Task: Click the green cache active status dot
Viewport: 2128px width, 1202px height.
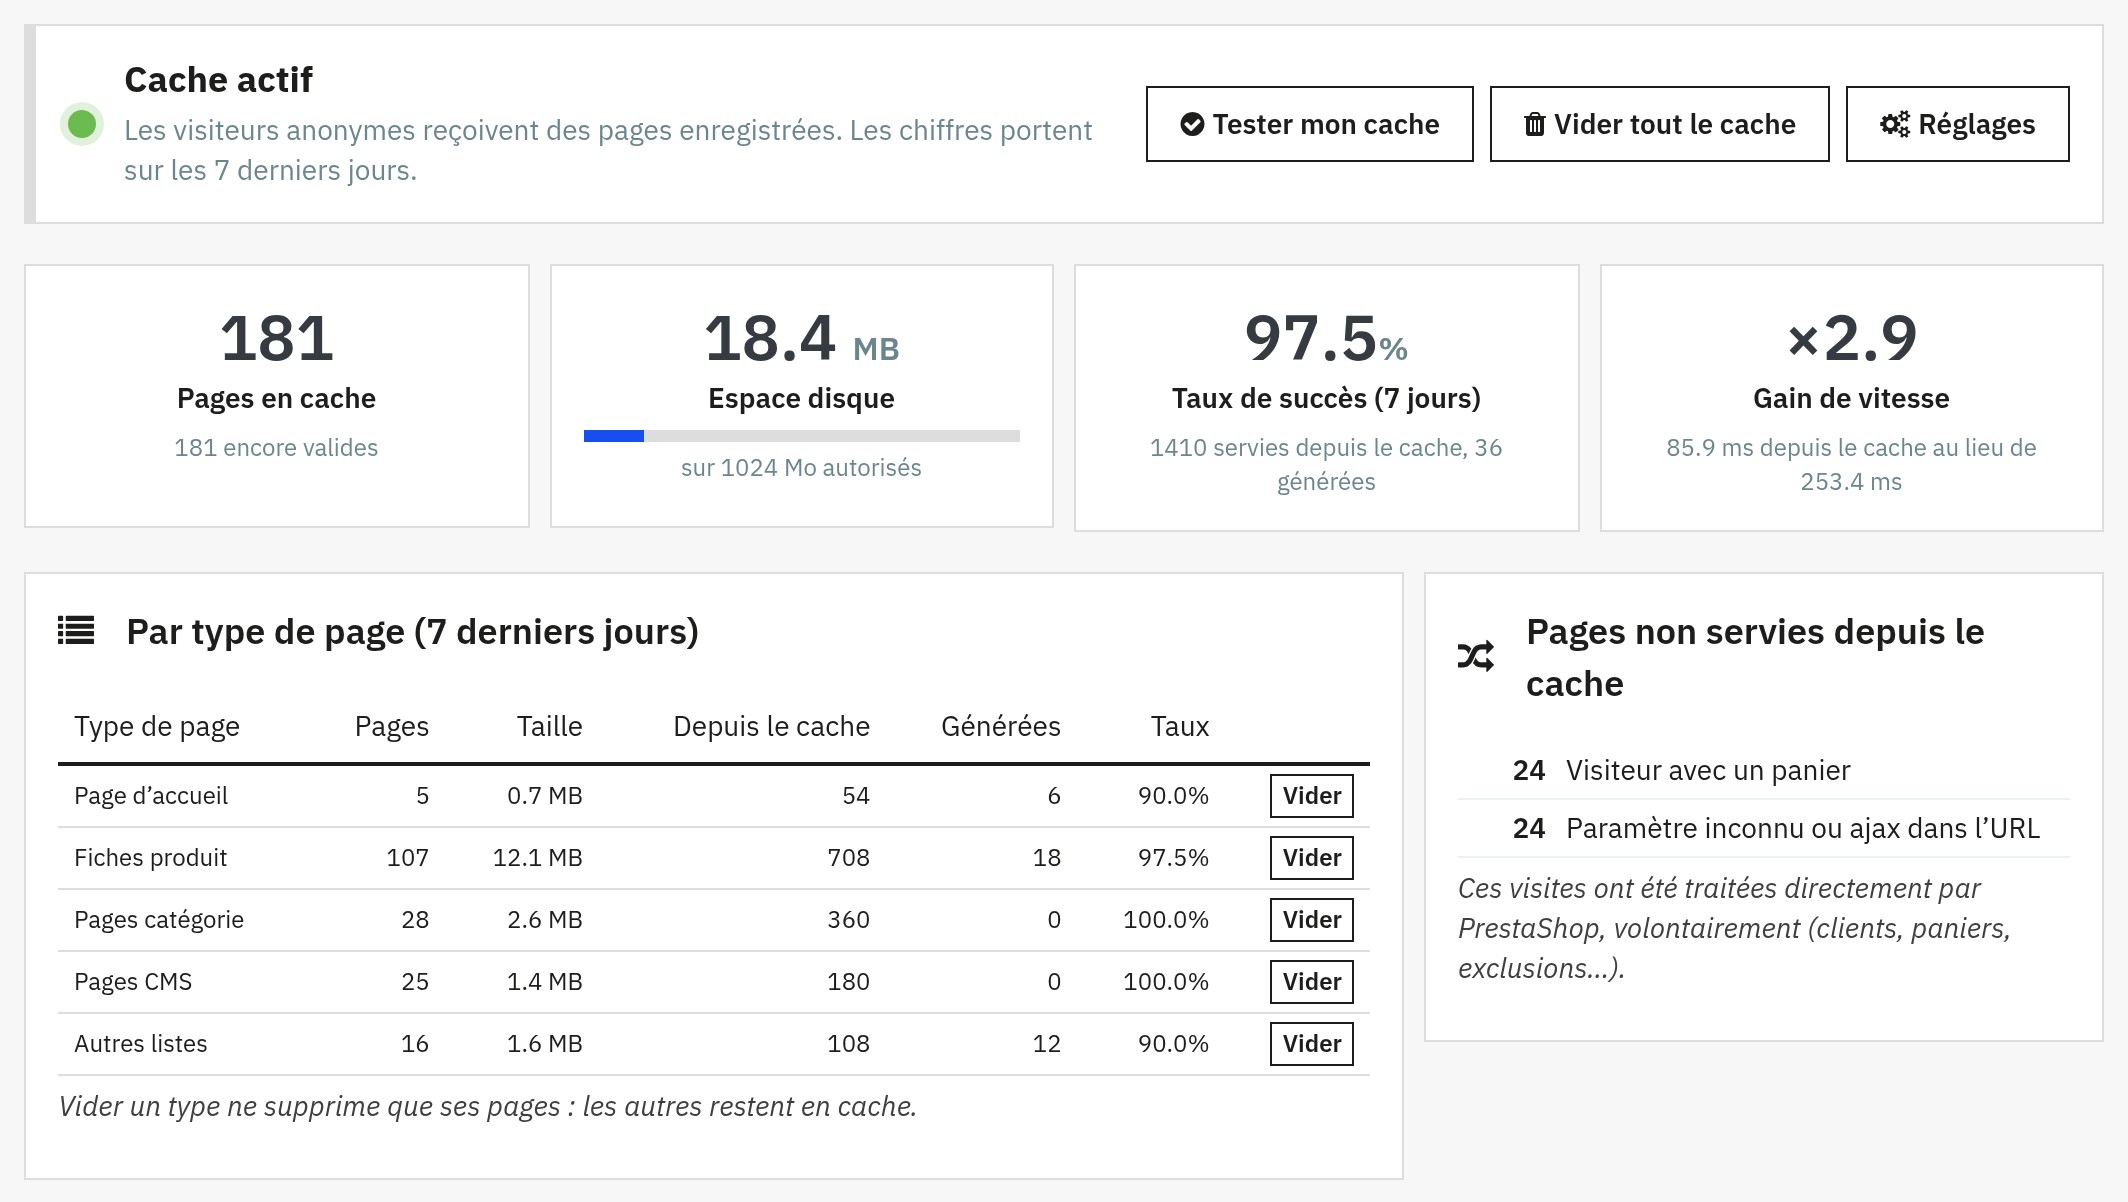Action: coord(82,124)
